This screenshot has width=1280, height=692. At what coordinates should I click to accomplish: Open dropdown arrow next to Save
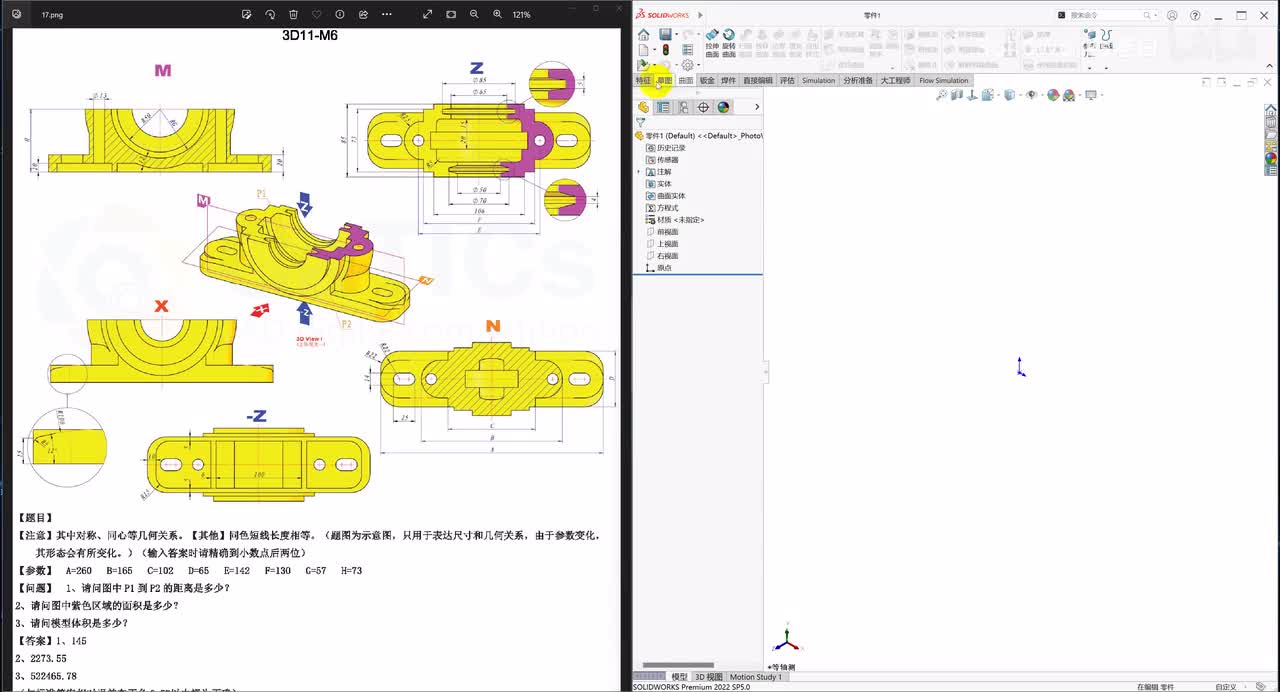pyautogui.click(x=676, y=35)
